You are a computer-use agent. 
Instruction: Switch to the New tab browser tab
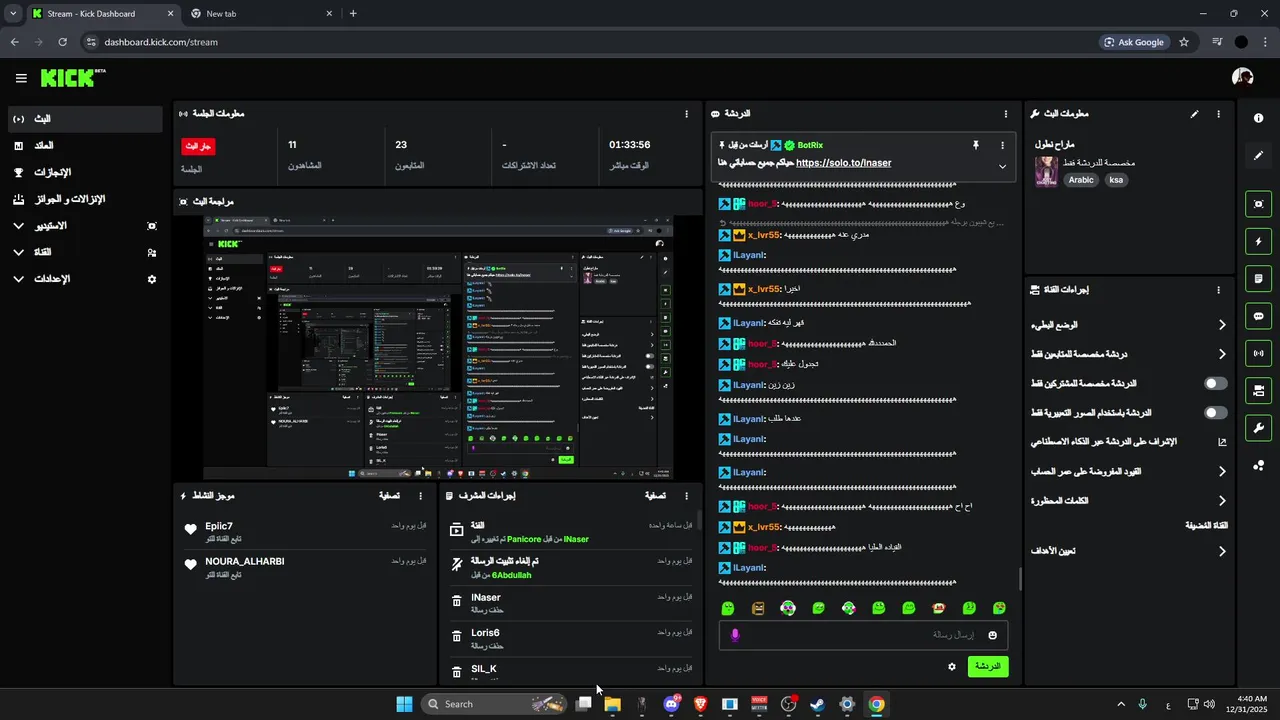pos(262,14)
